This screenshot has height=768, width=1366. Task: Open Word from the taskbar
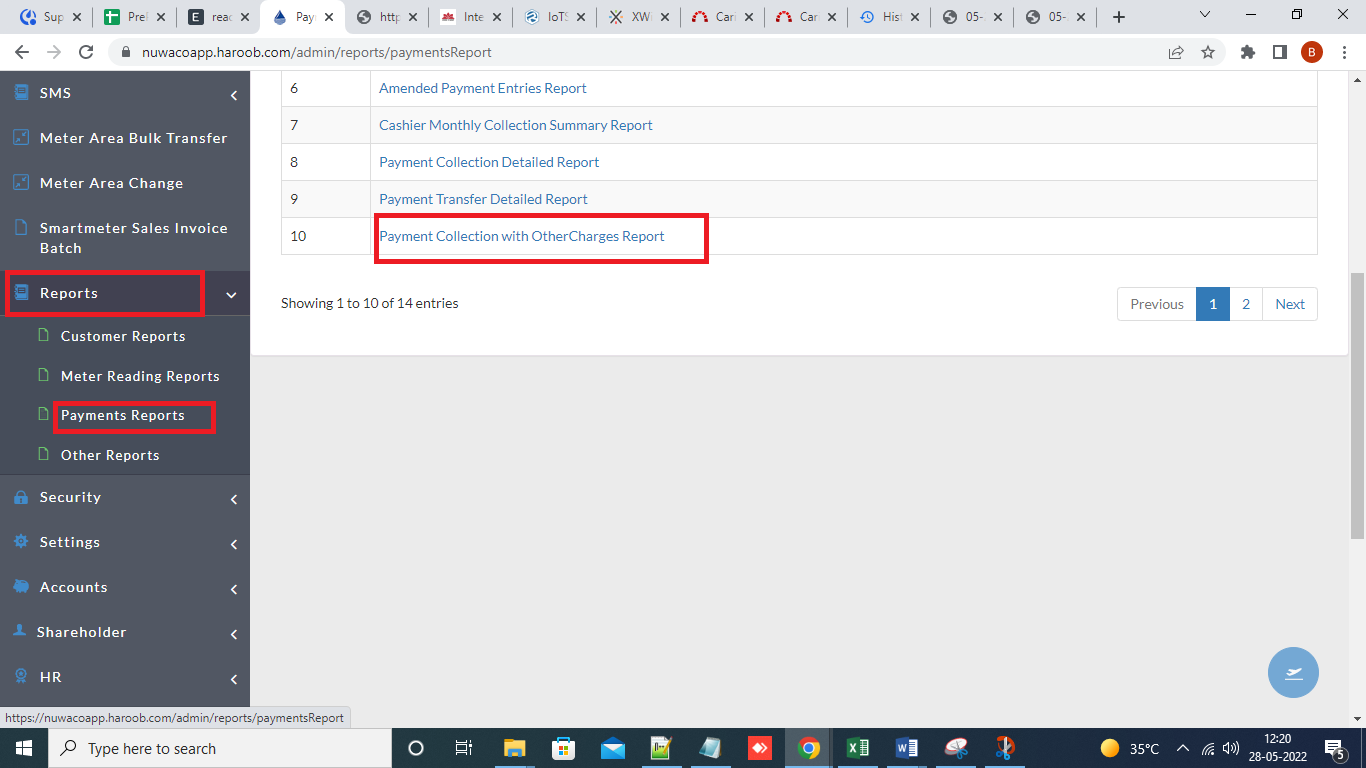(907, 748)
